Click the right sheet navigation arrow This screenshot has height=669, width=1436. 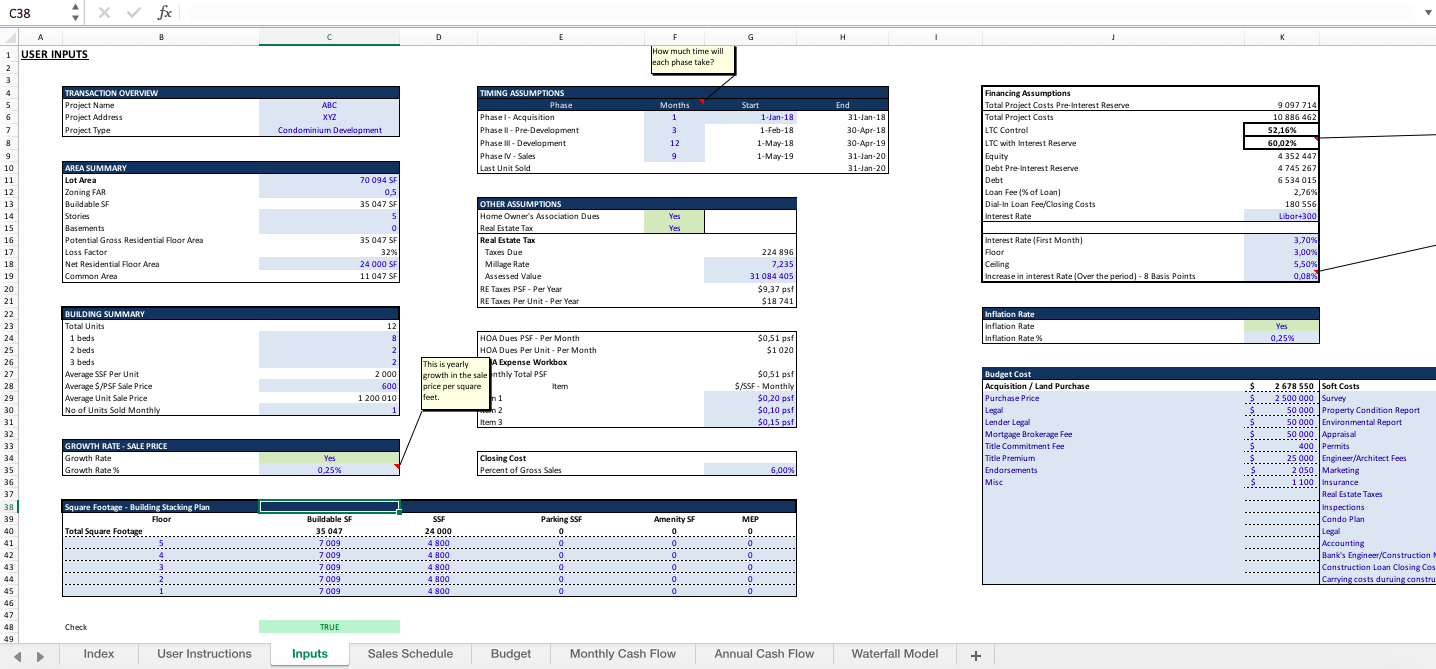(40, 654)
